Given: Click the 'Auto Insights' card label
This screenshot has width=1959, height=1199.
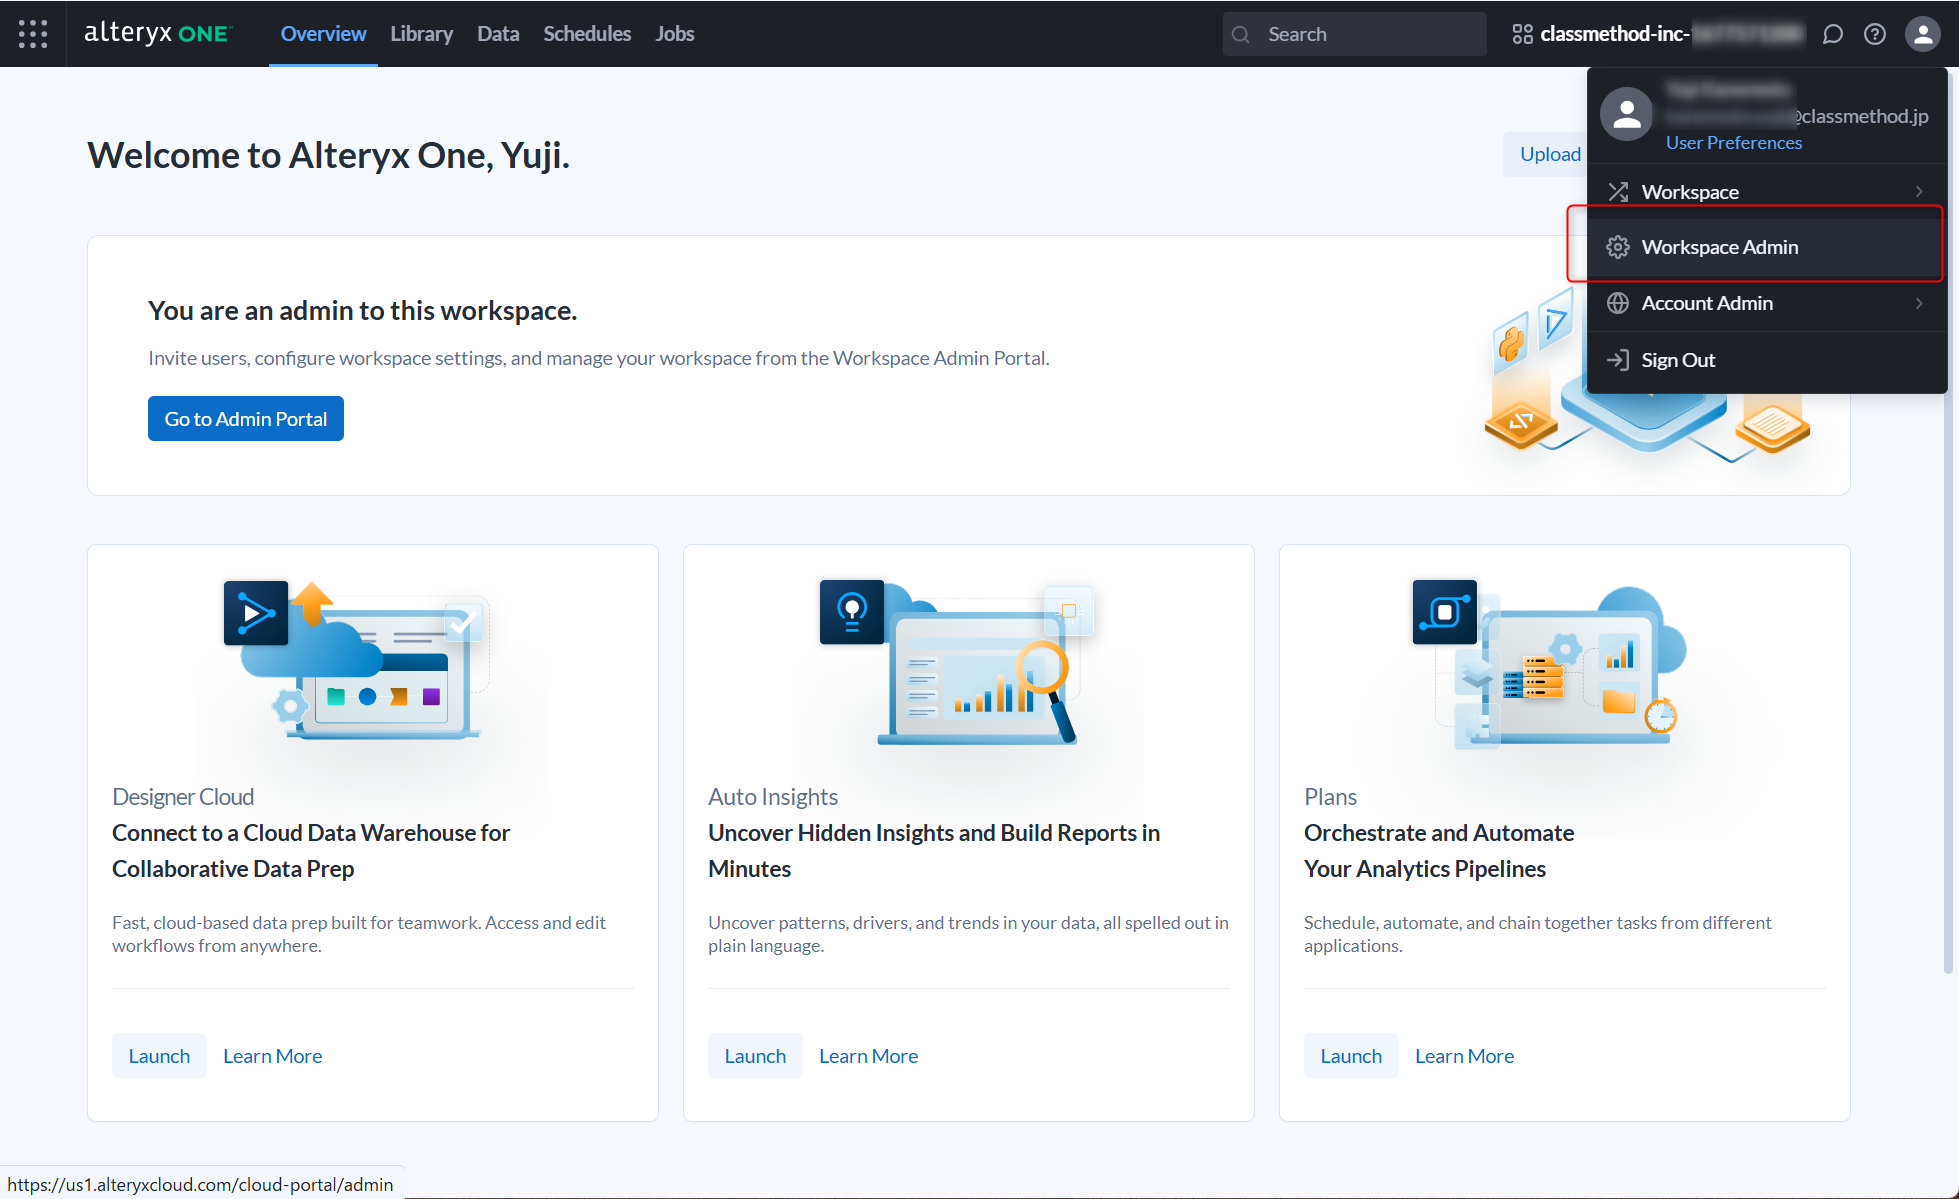Looking at the screenshot, I should click(x=773, y=797).
